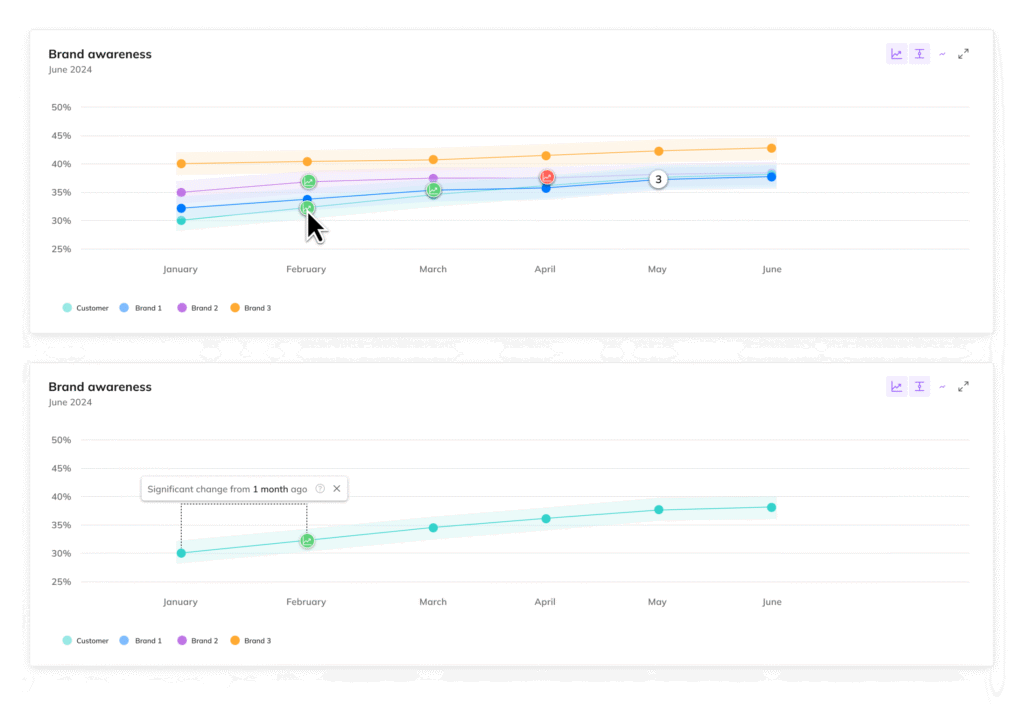
Task: Click red significance marker at April
Action: [547, 177]
